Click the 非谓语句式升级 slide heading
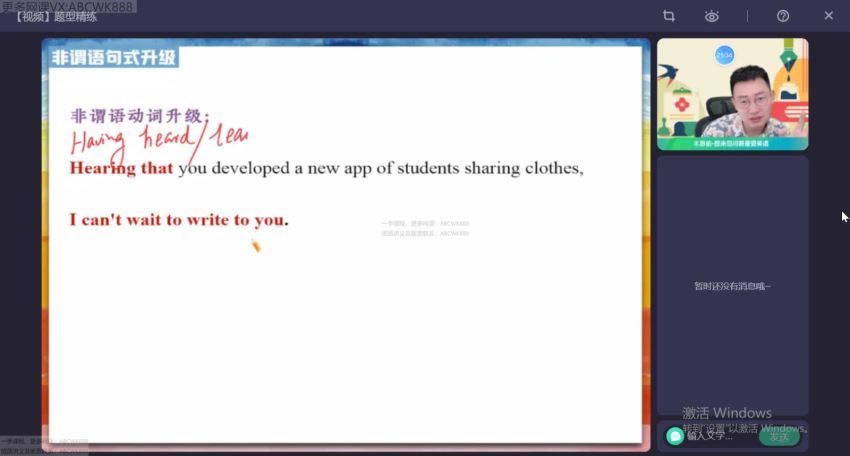 [x=114, y=58]
